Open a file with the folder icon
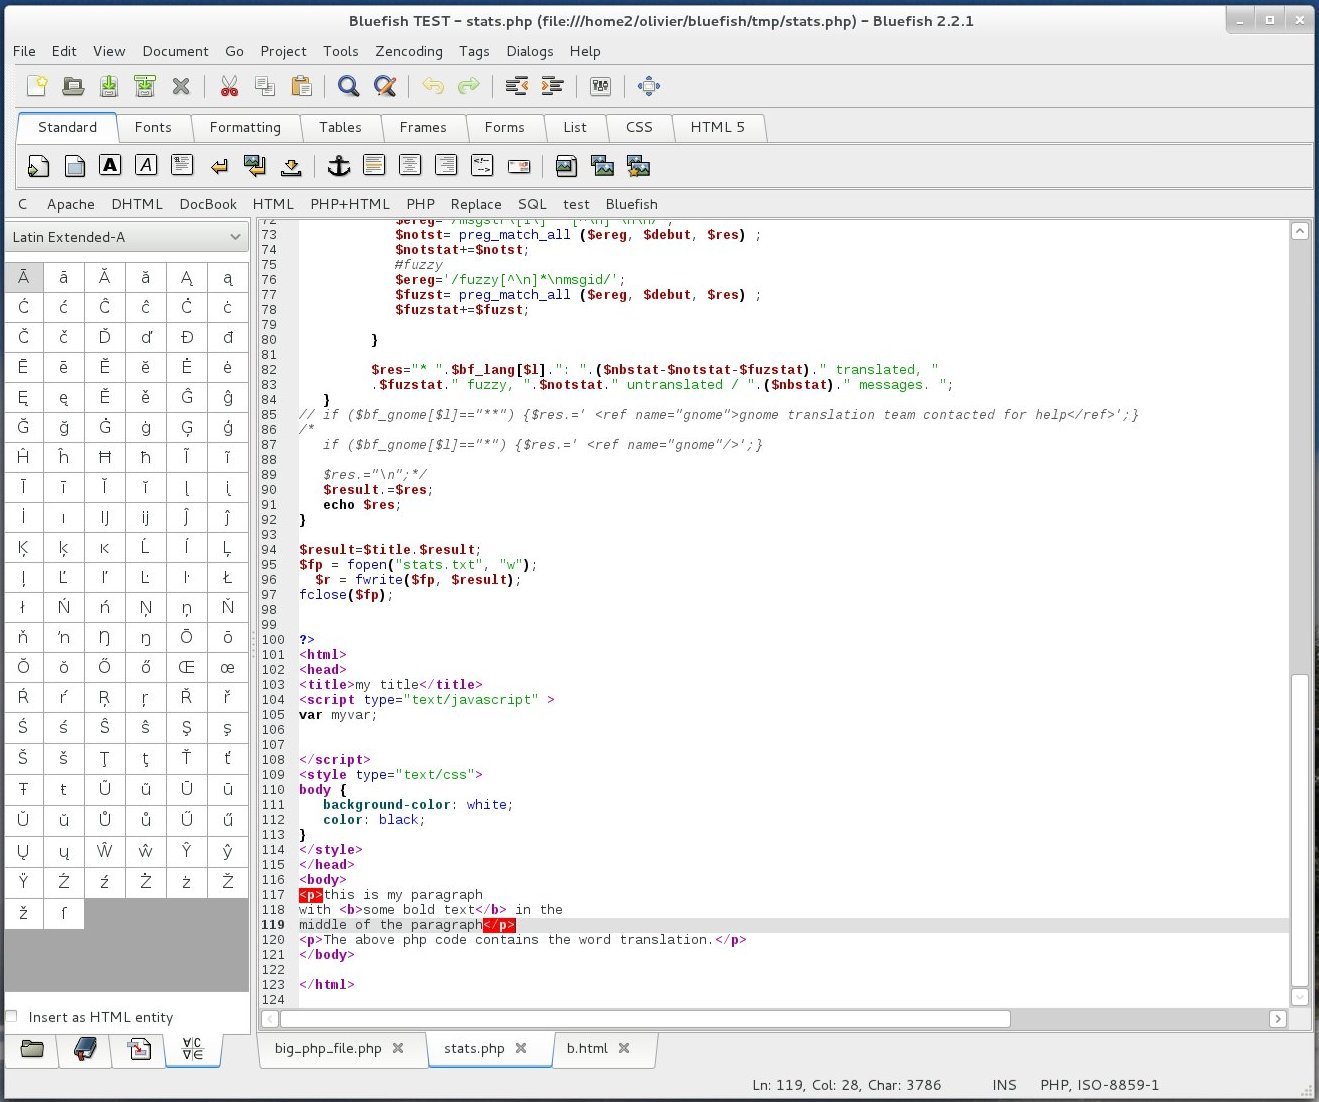1319x1102 pixels. (73, 86)
